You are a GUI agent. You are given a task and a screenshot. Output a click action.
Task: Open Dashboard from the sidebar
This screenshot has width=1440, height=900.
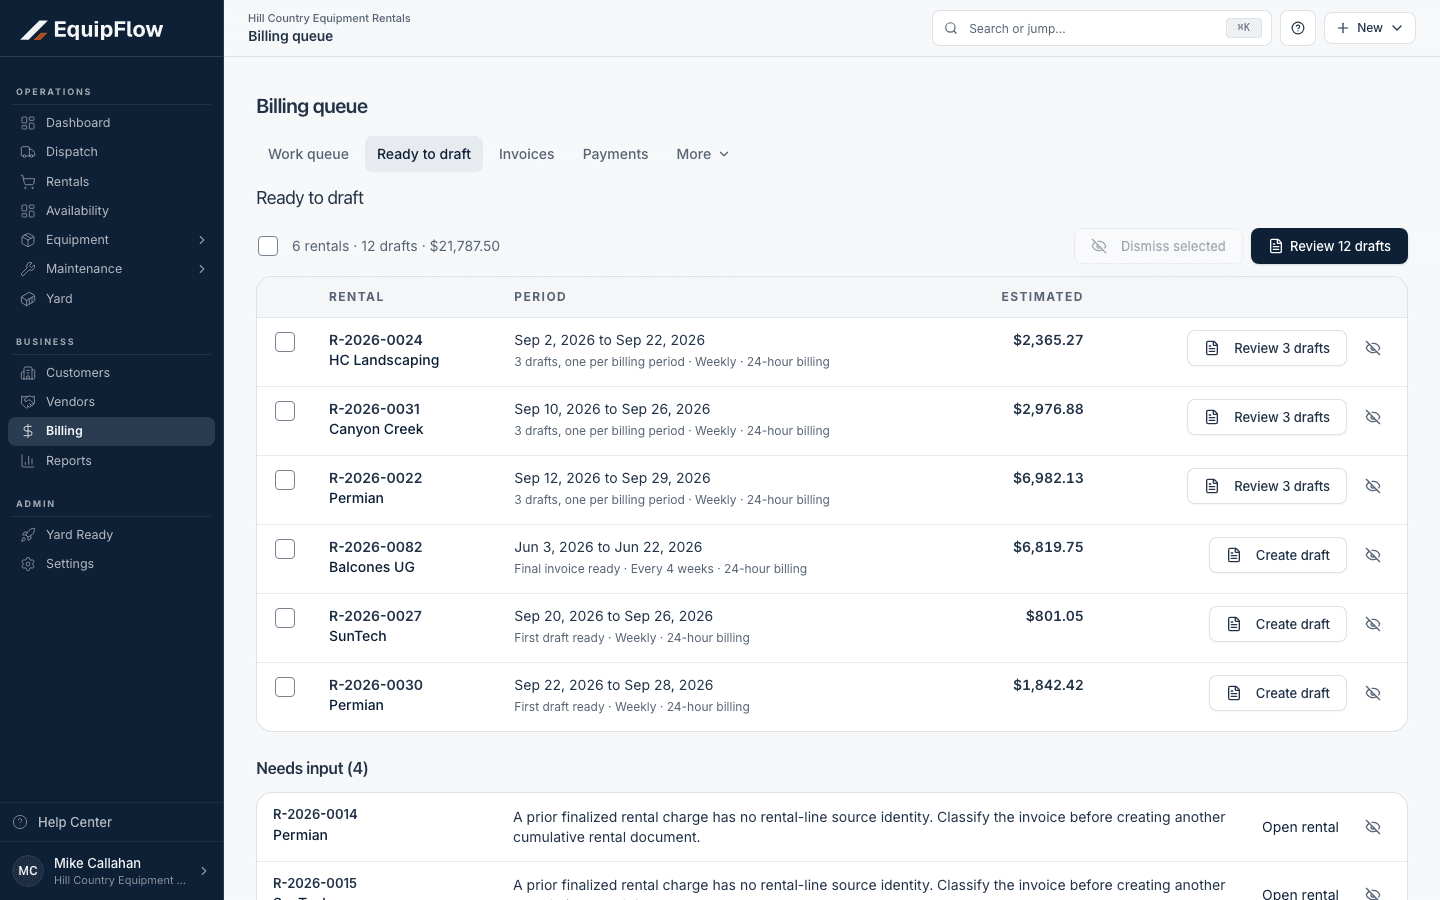(x=111, y=123)
